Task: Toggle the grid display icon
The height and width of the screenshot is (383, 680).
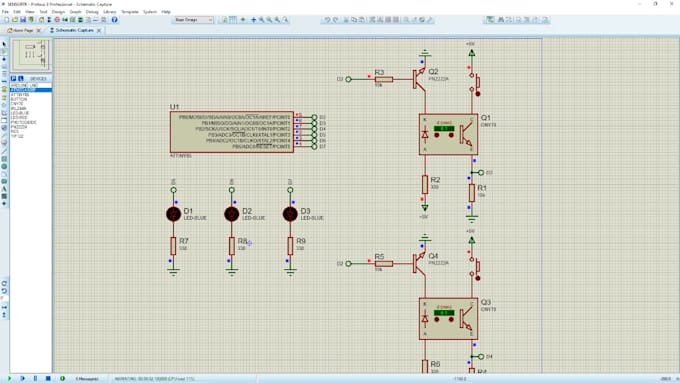Action: click(233, 20)
